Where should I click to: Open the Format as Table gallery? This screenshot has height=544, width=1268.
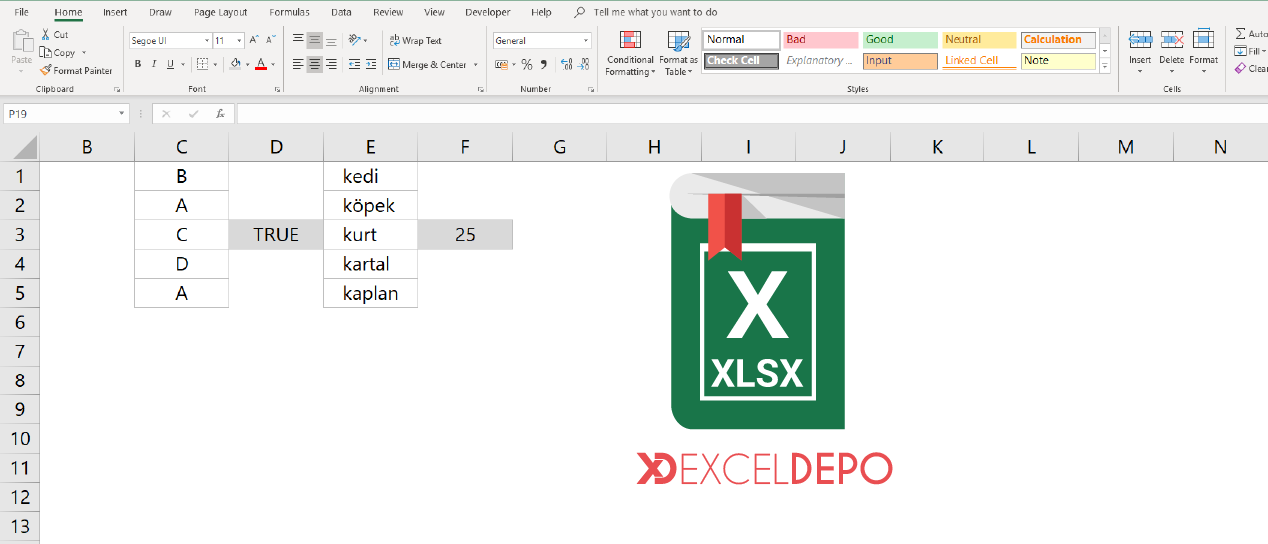pos(679,53)
